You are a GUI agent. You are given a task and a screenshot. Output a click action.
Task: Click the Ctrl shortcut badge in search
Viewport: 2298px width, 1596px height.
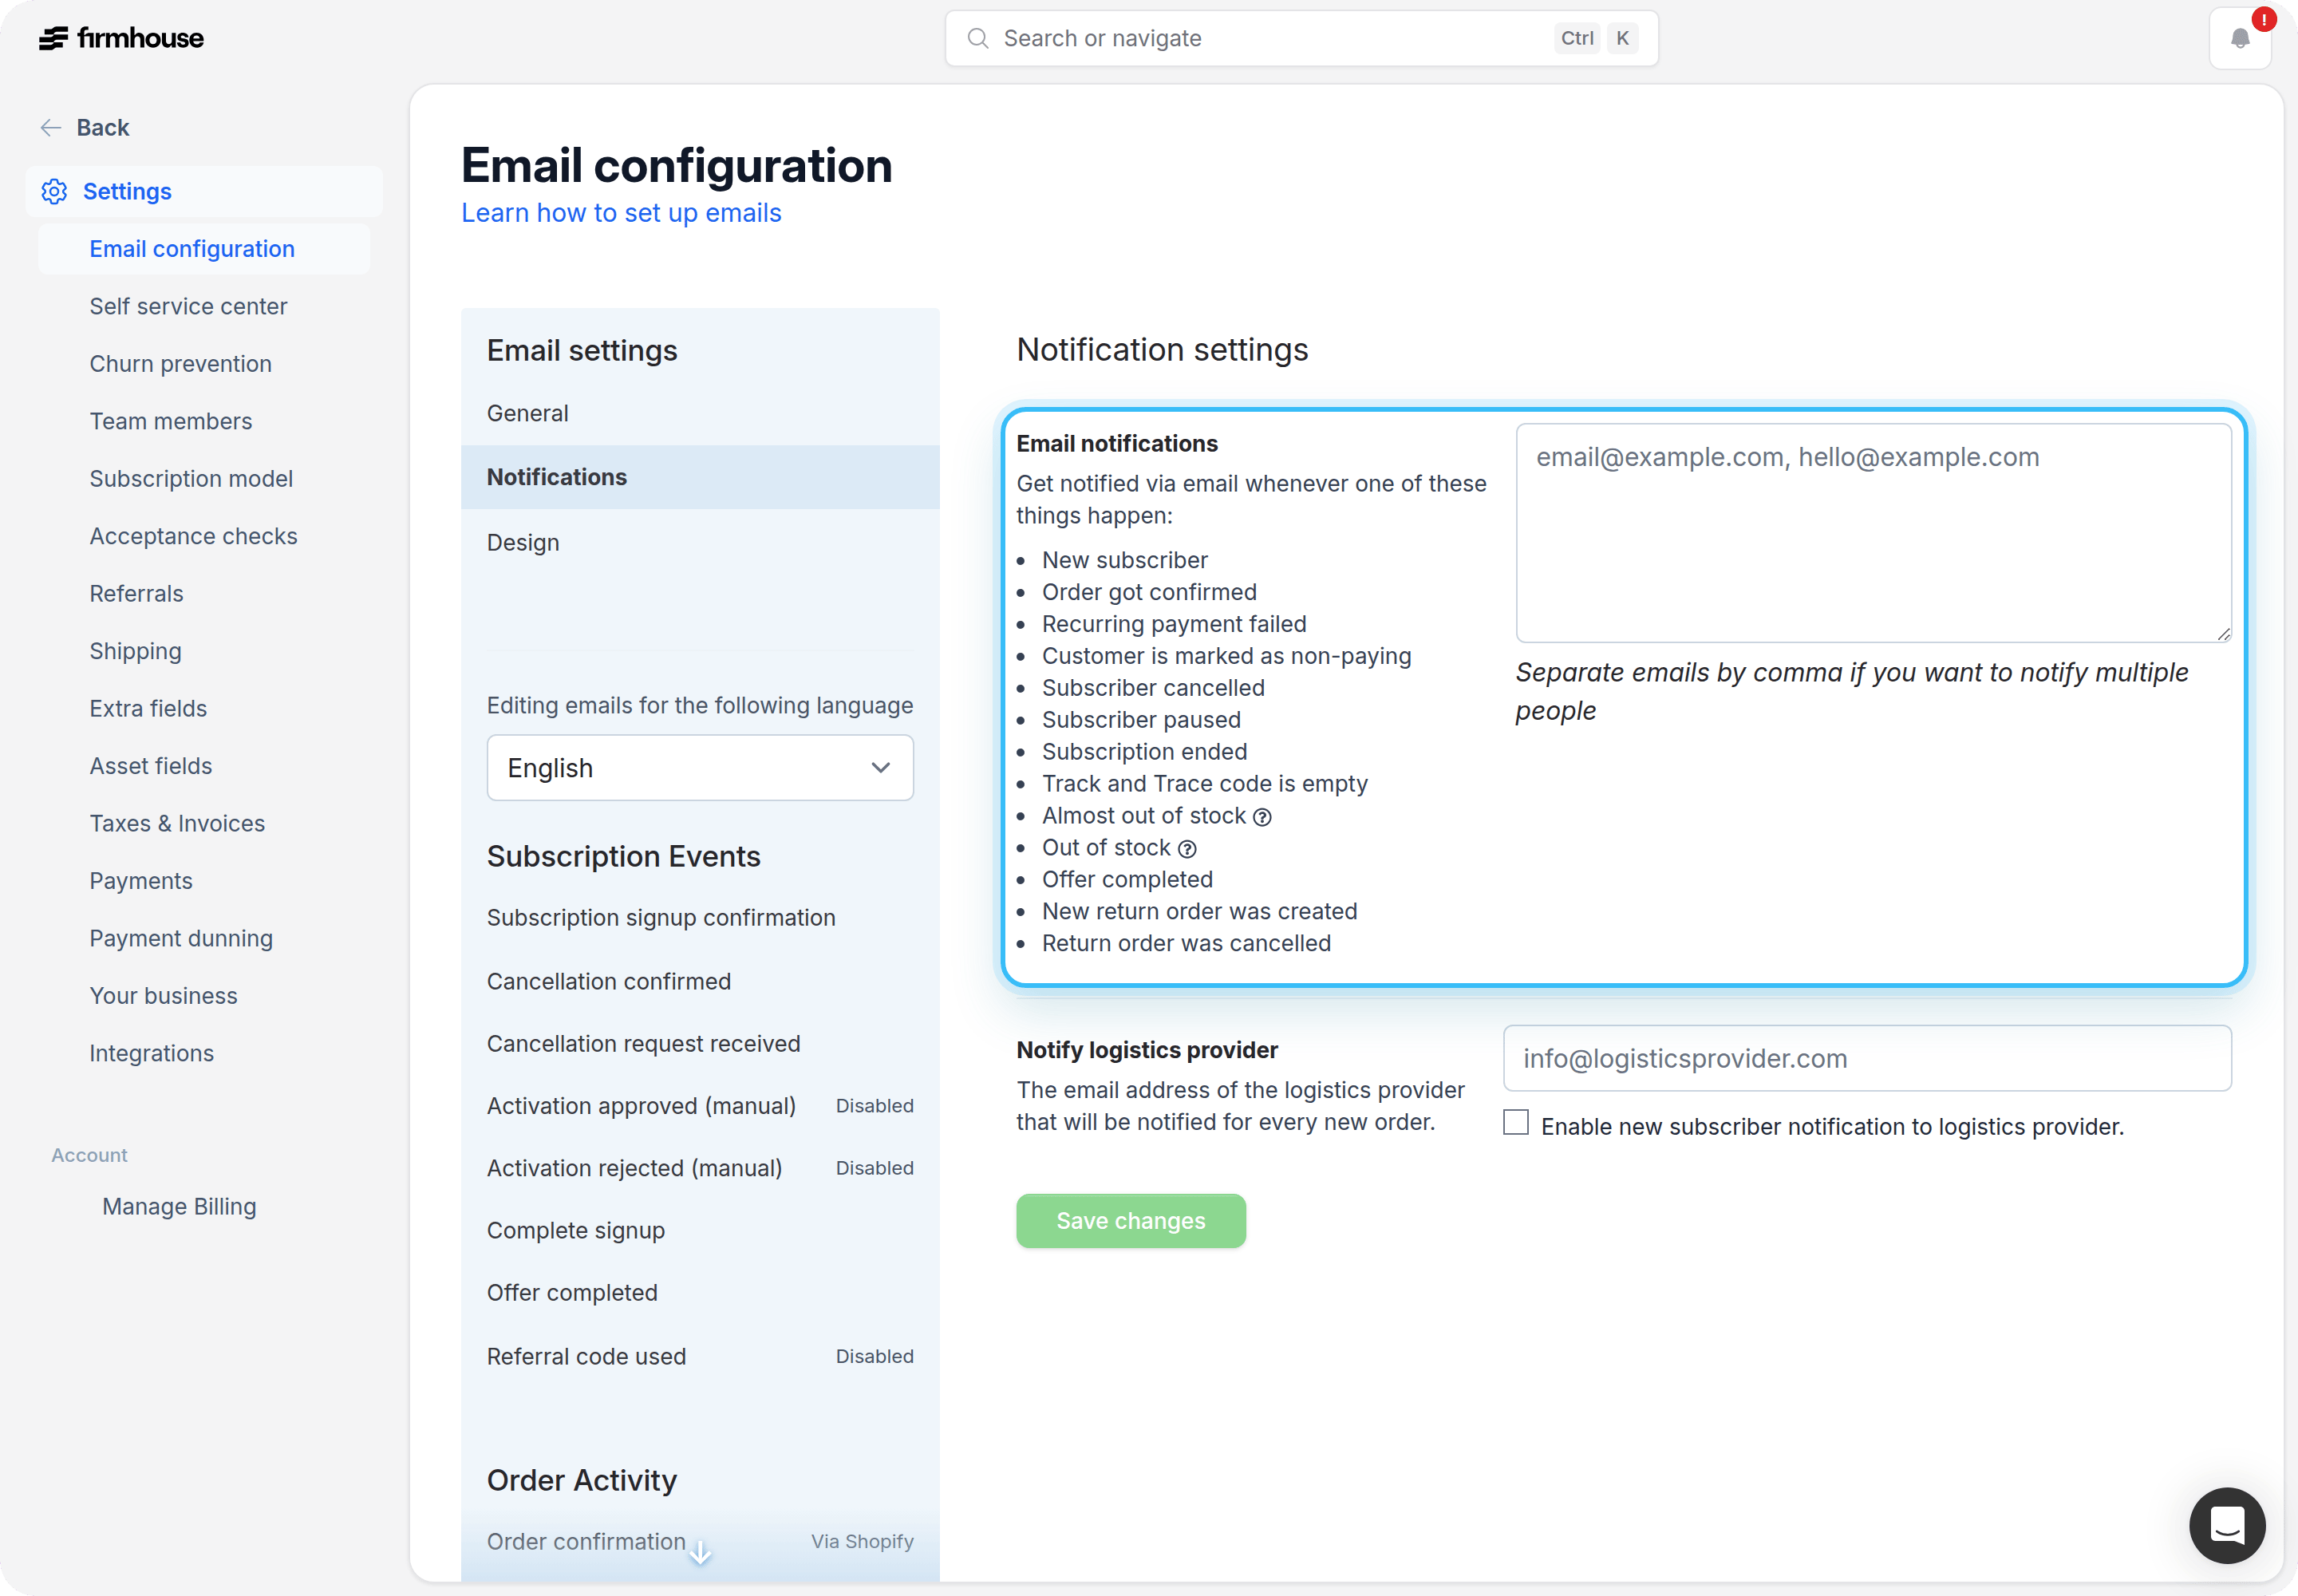pyautogui.click(x=1577, y=38)
